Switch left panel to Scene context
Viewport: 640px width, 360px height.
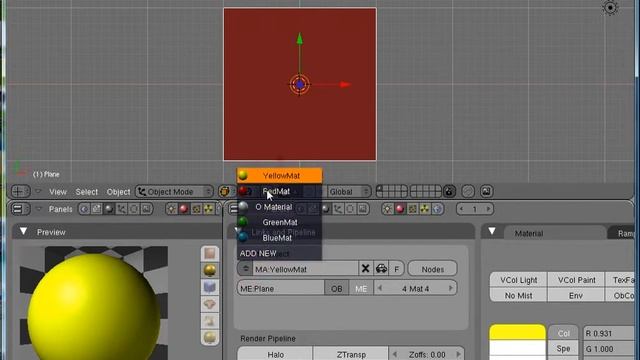click(146, 209)
